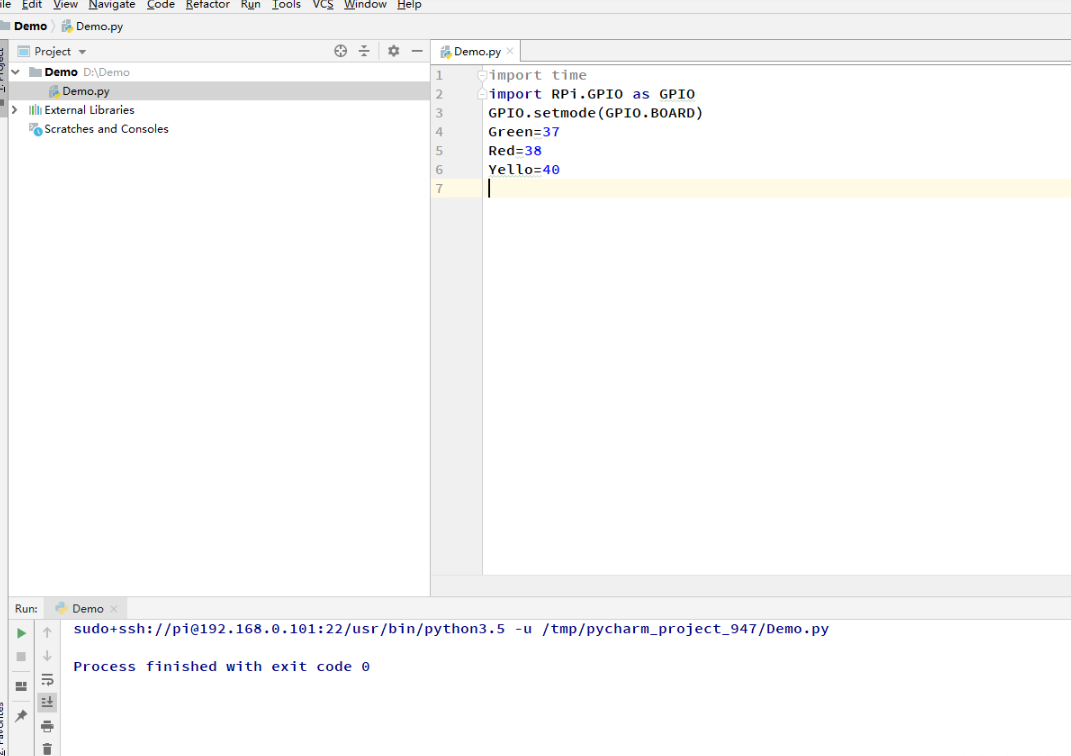Collapse the Demo project folder
The image size is (1071, 756).
tap(16, 72)
